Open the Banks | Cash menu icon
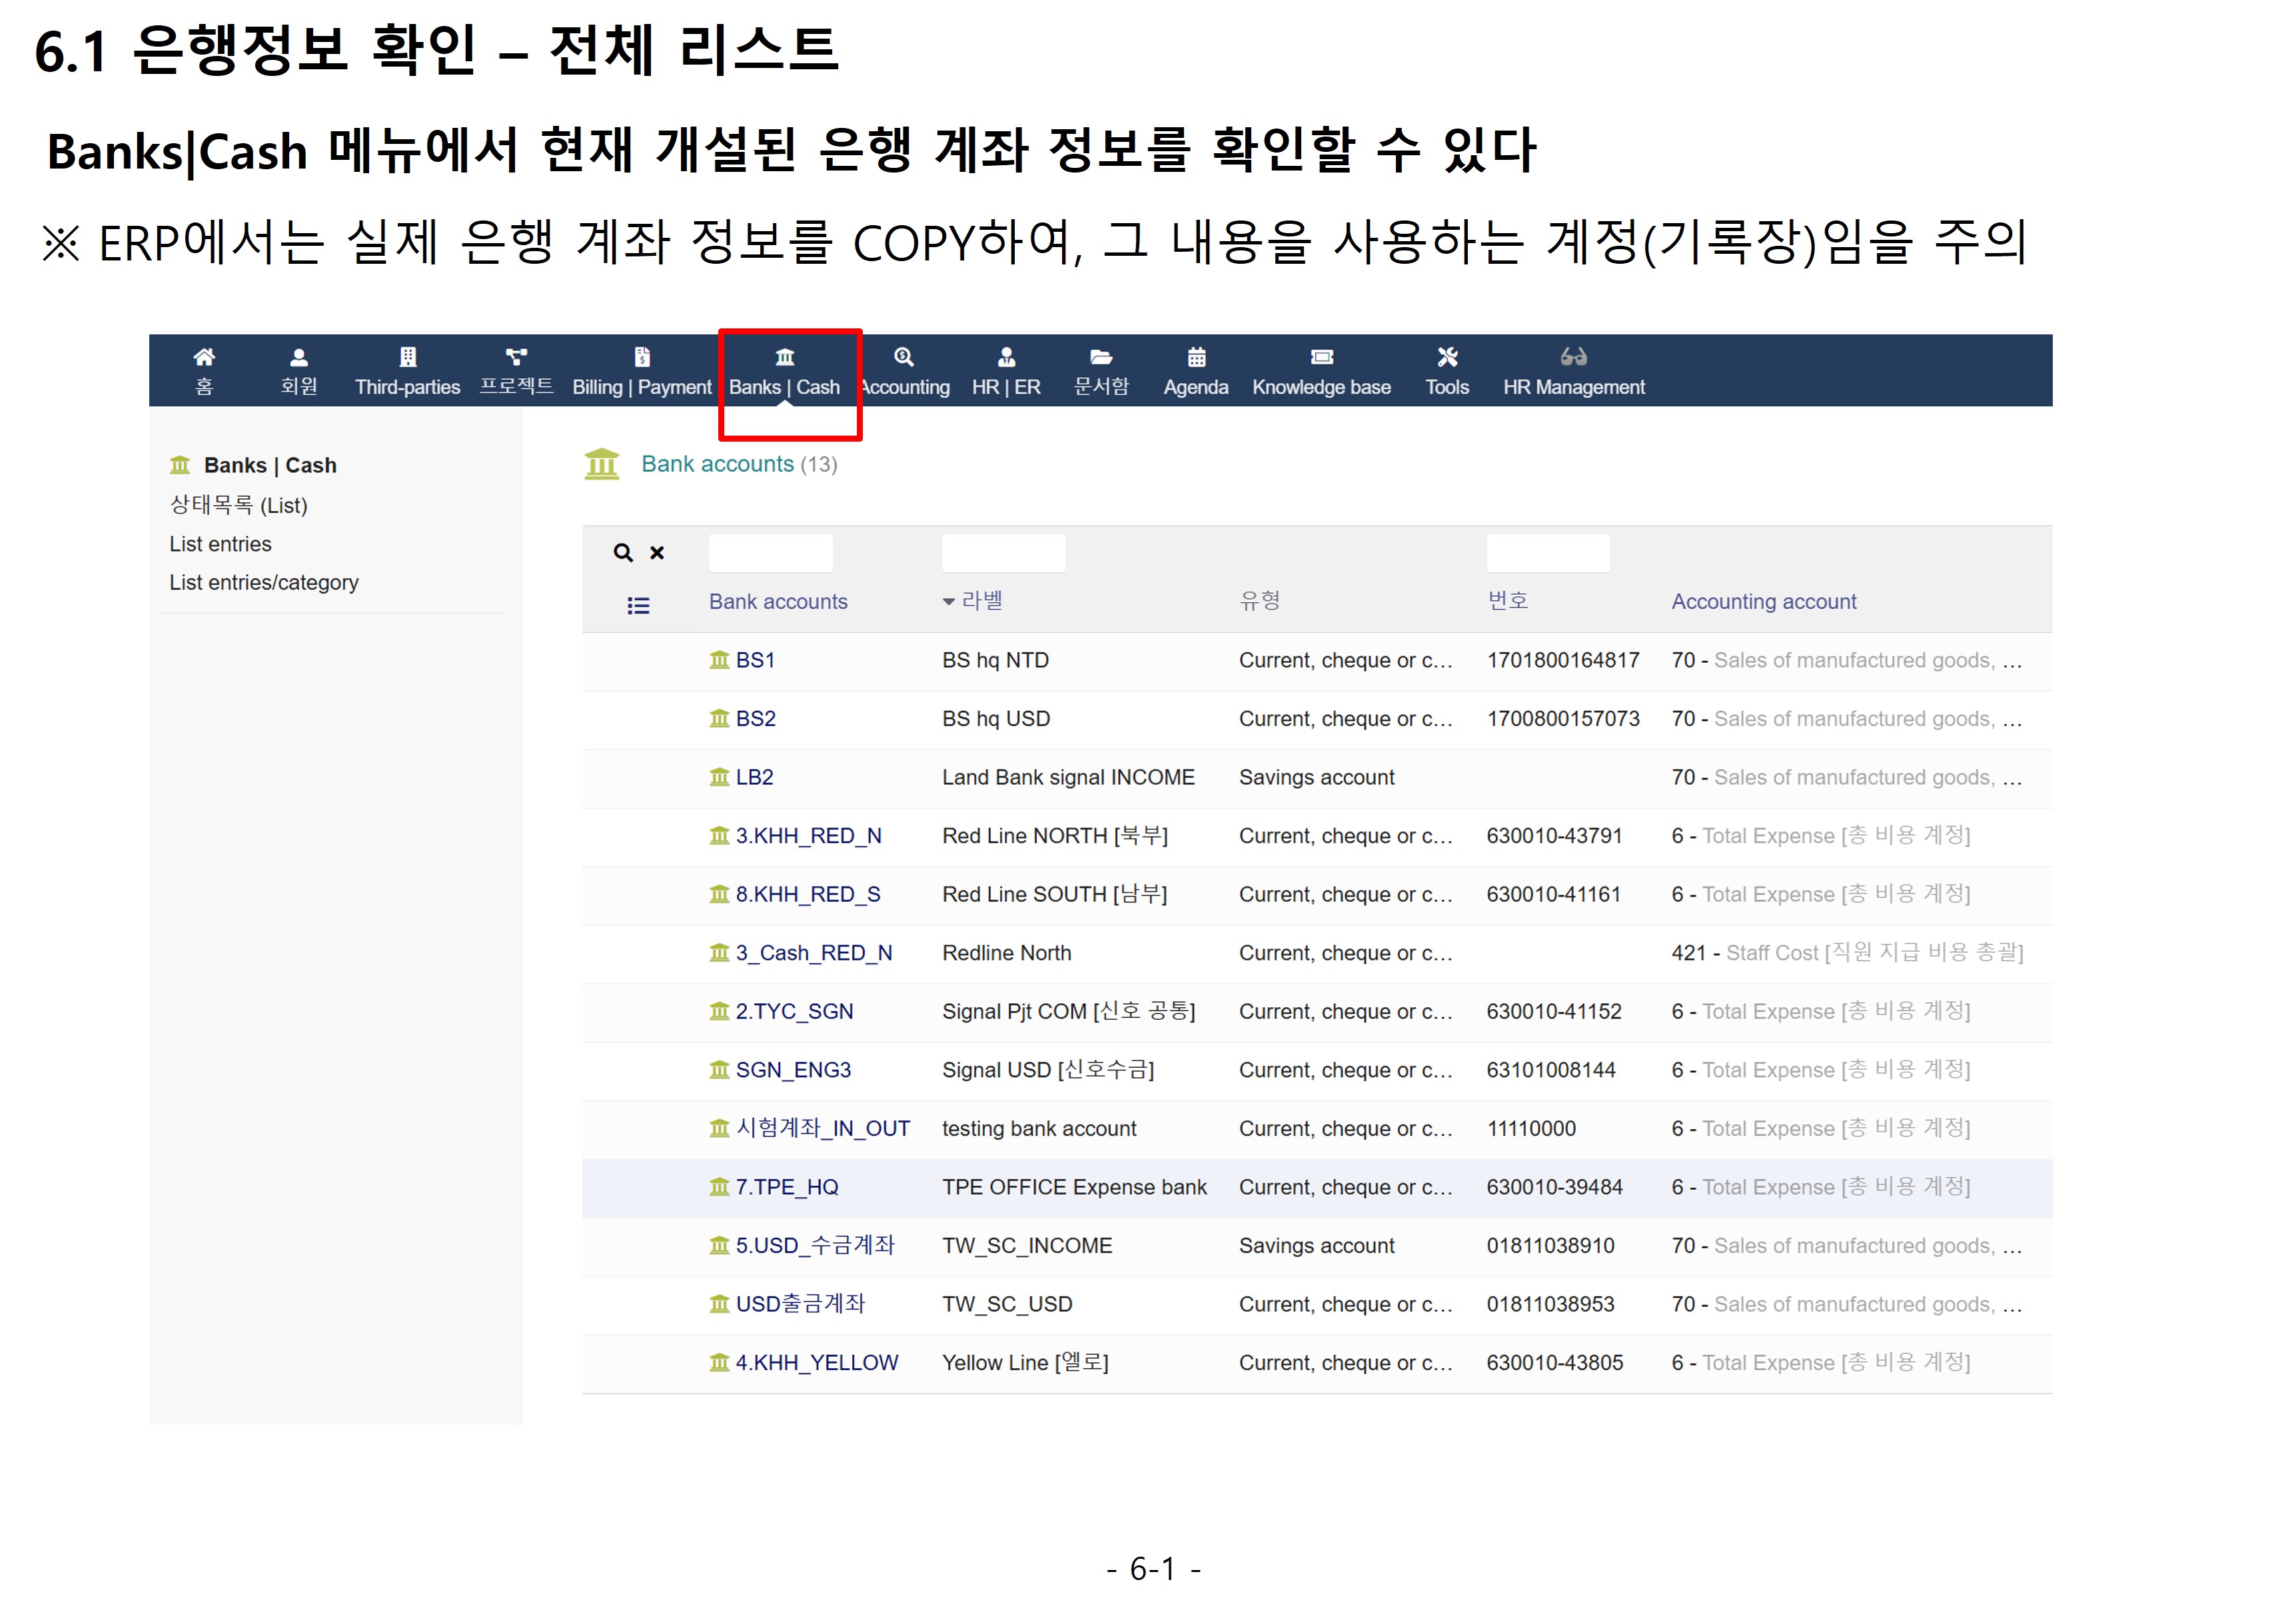Image resolution: width=2296 pixels, height=1606 pixels. point(785,357)
